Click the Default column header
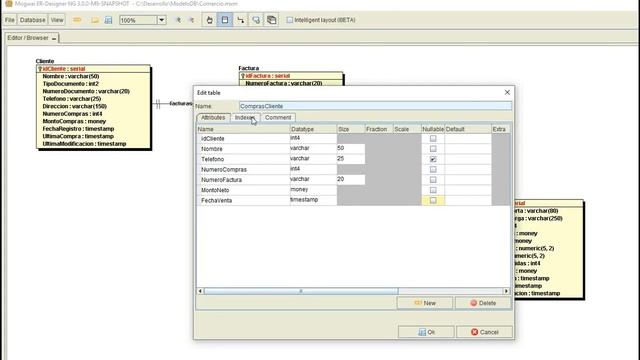 click(x=468, y=129)
